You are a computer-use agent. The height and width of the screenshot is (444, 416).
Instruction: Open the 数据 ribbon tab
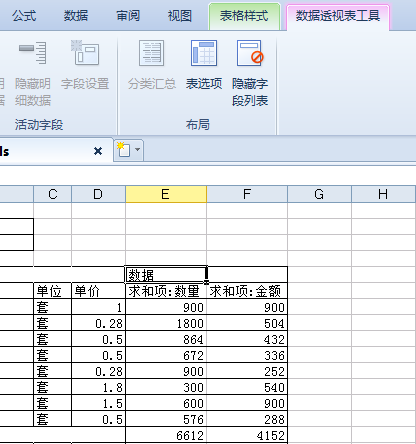tap(76, 16)
